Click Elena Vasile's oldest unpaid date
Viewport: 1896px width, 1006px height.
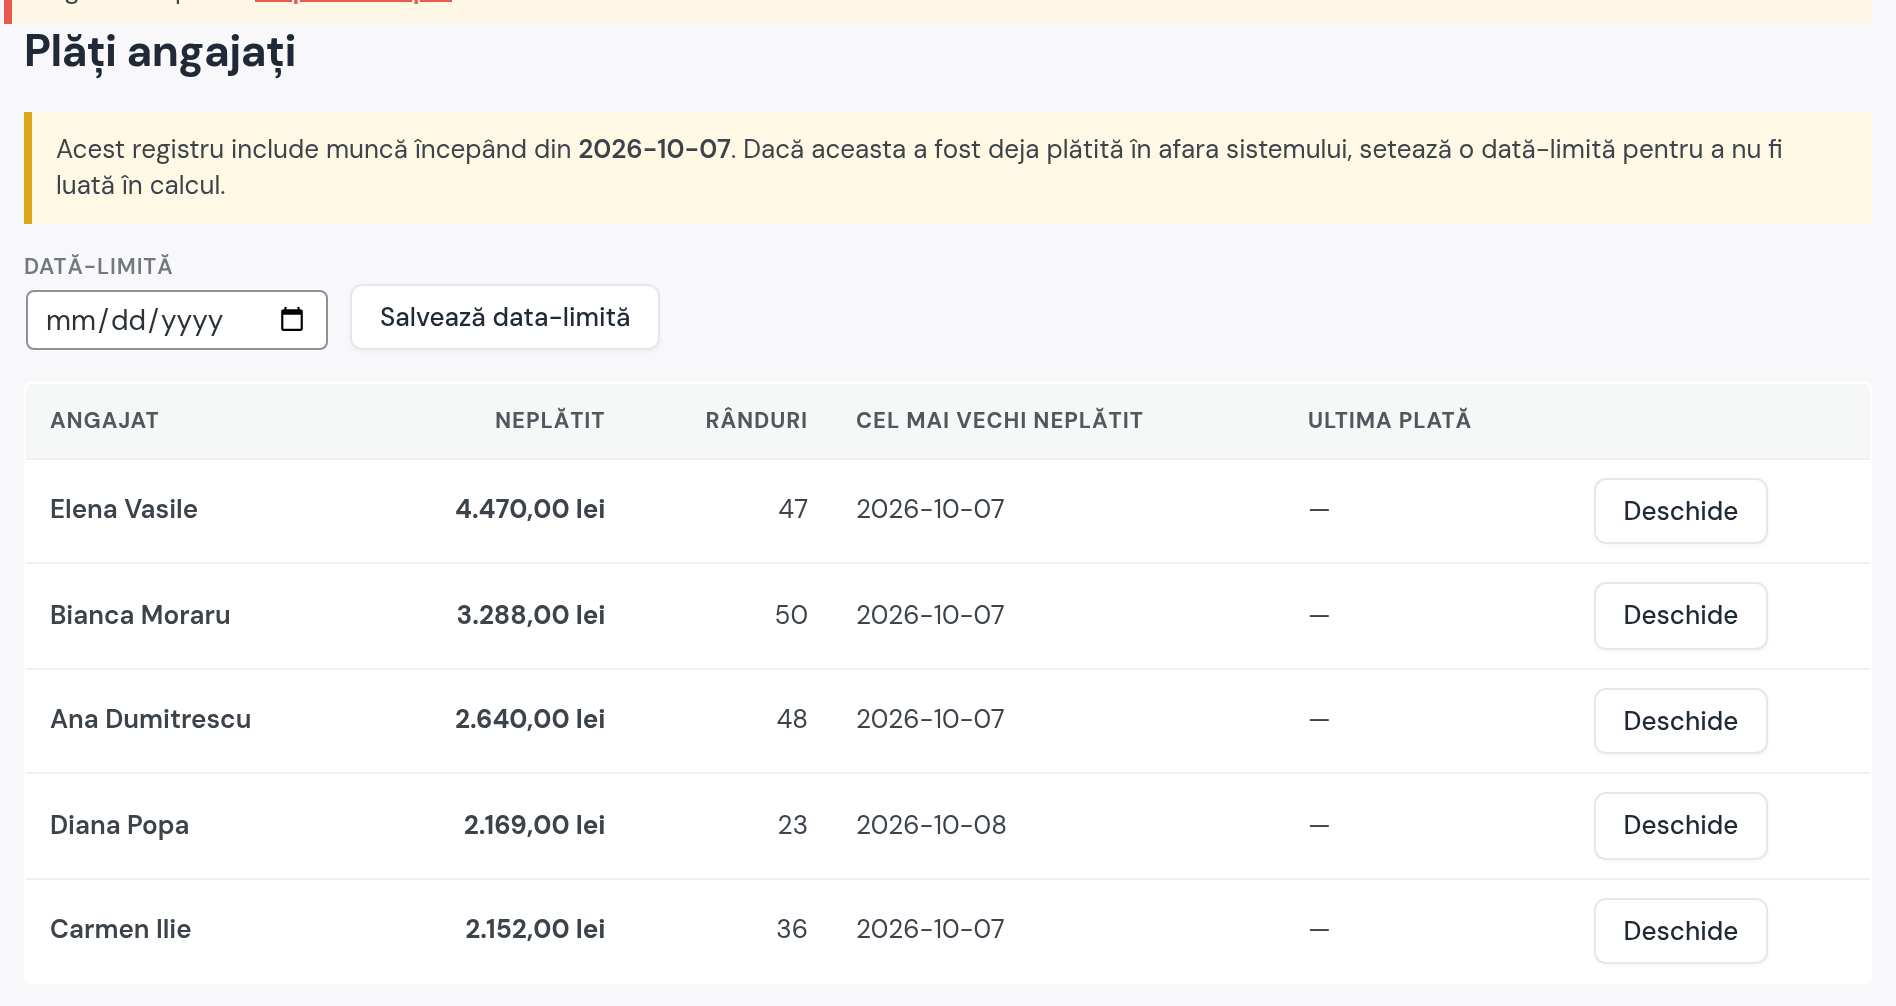tap(930, 509)
